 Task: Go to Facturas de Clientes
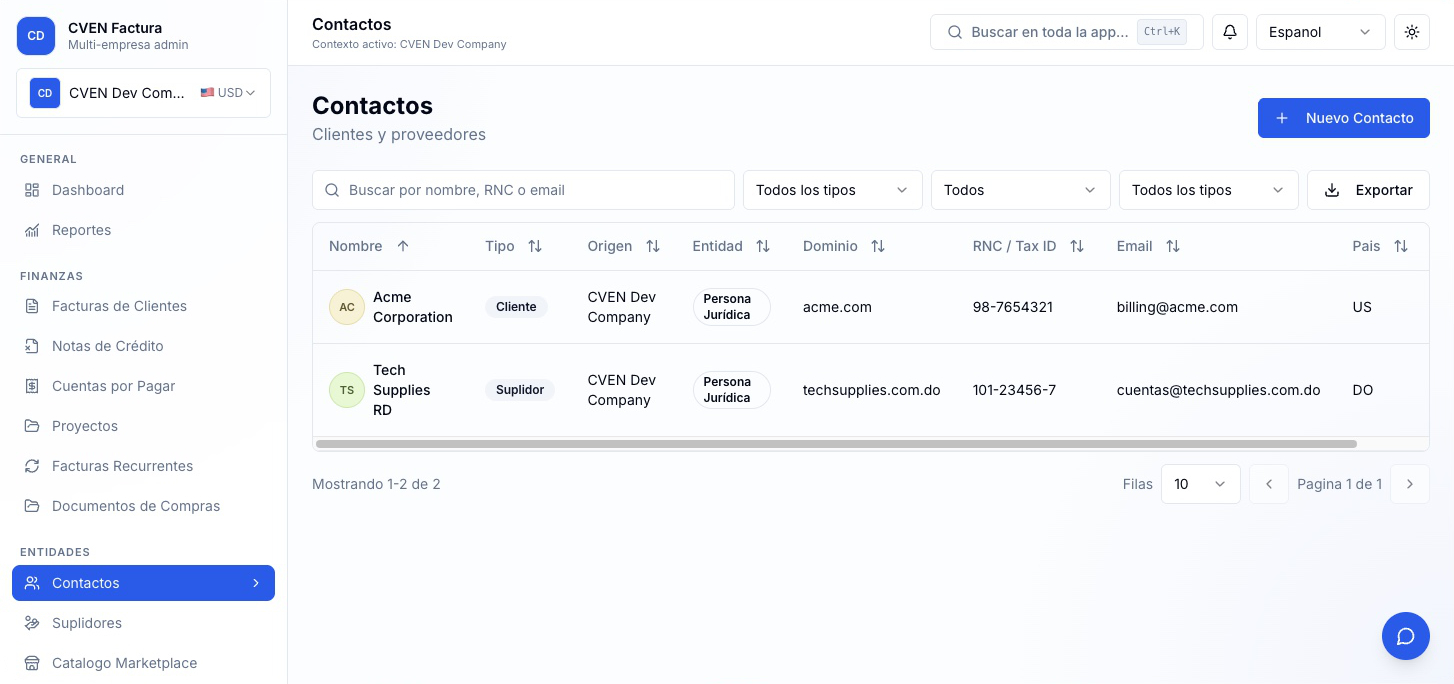point(119,306)
